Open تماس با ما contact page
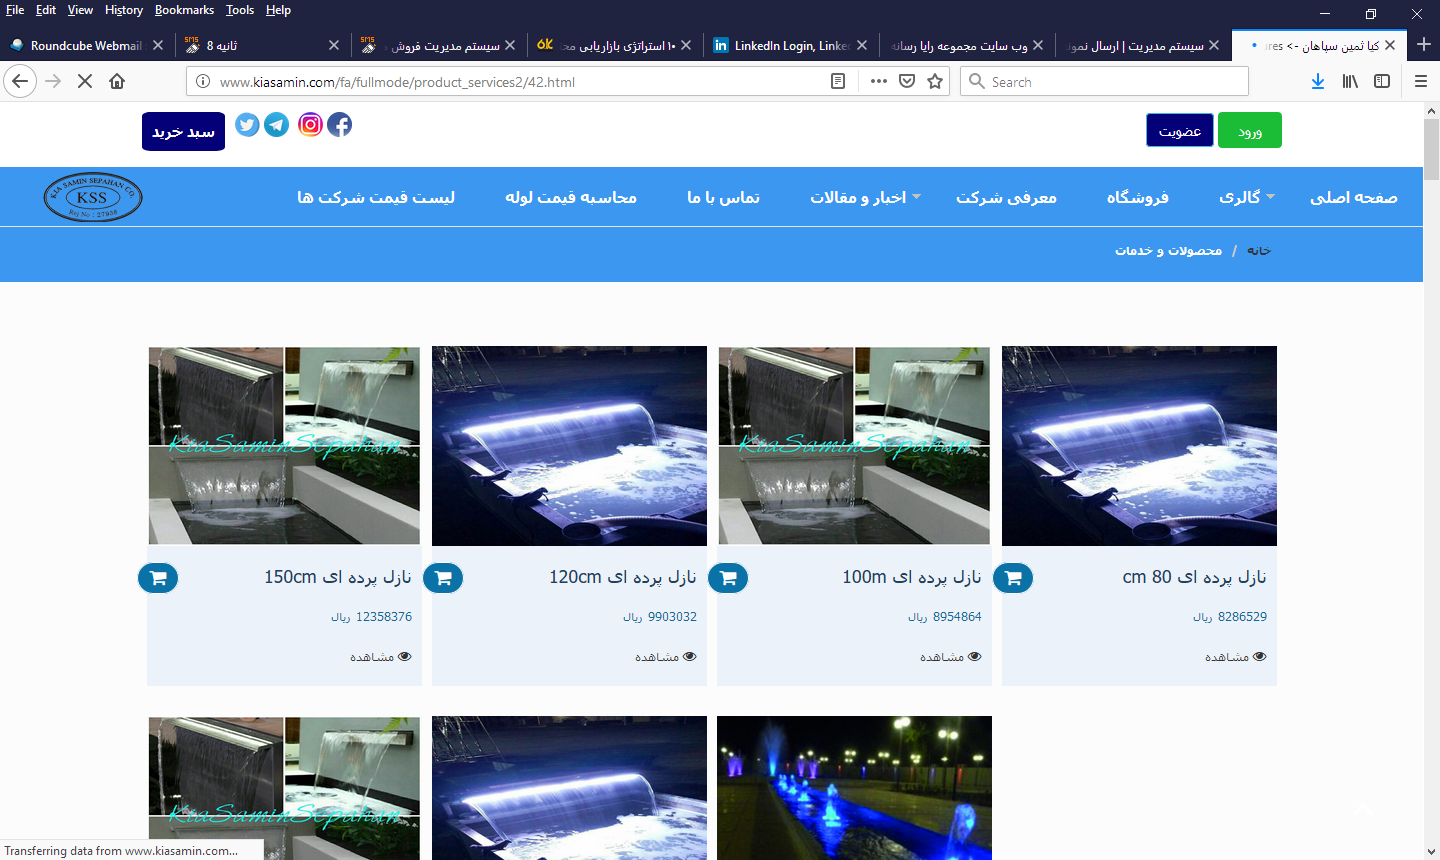1440x860 pixels. [x=723, y=197]
